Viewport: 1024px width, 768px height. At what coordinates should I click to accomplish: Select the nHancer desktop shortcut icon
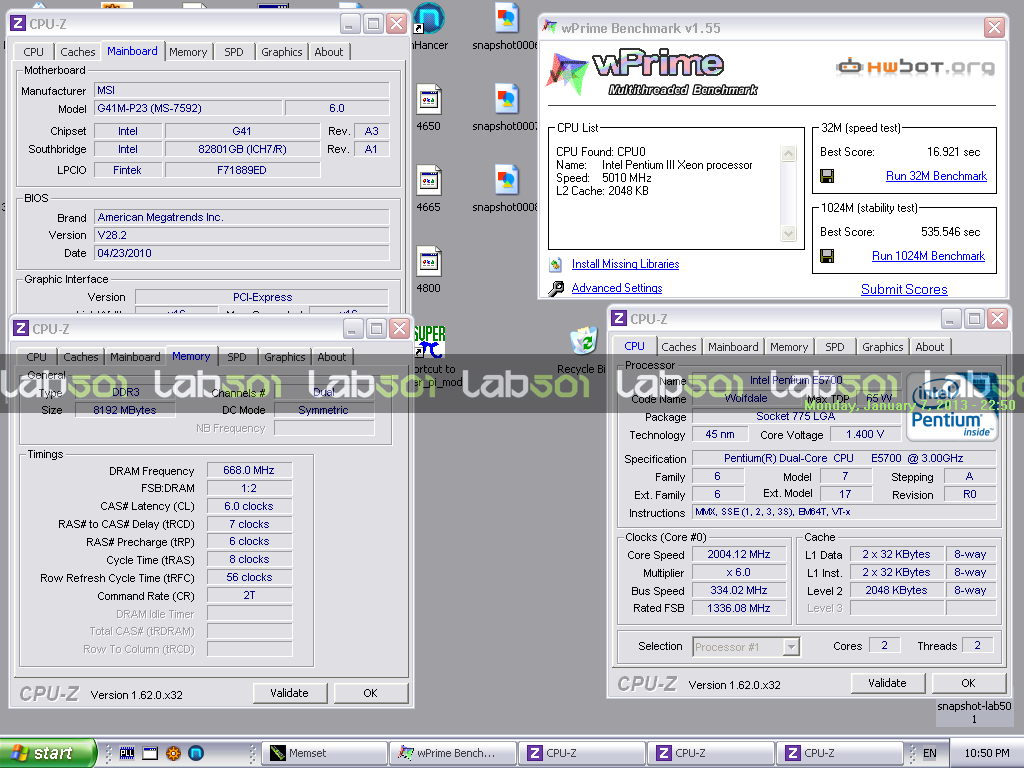tap(429, 18)
